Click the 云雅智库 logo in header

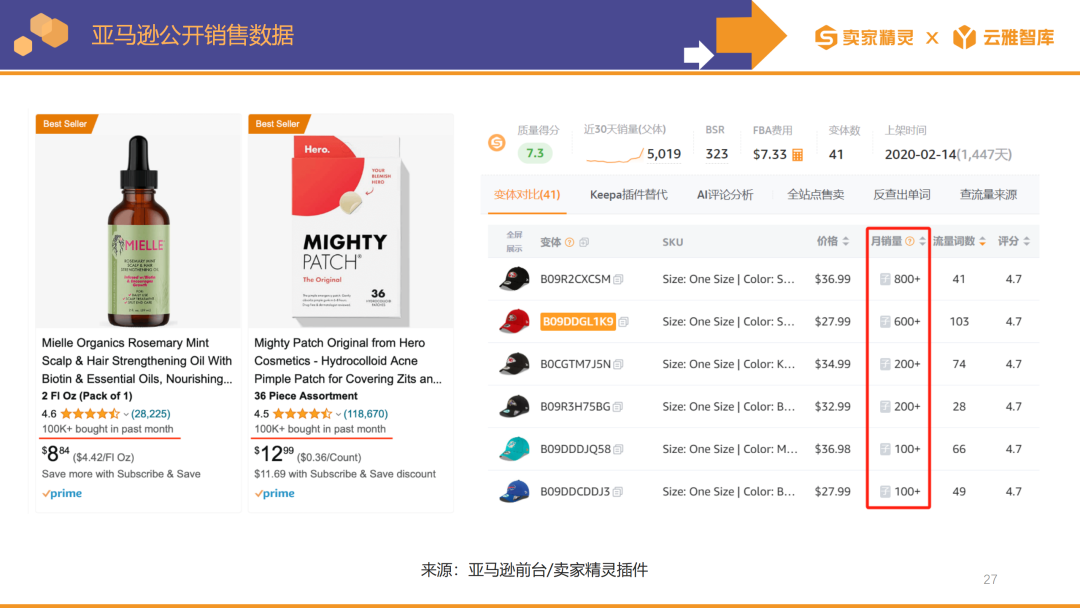click(x=1004, y=37)
